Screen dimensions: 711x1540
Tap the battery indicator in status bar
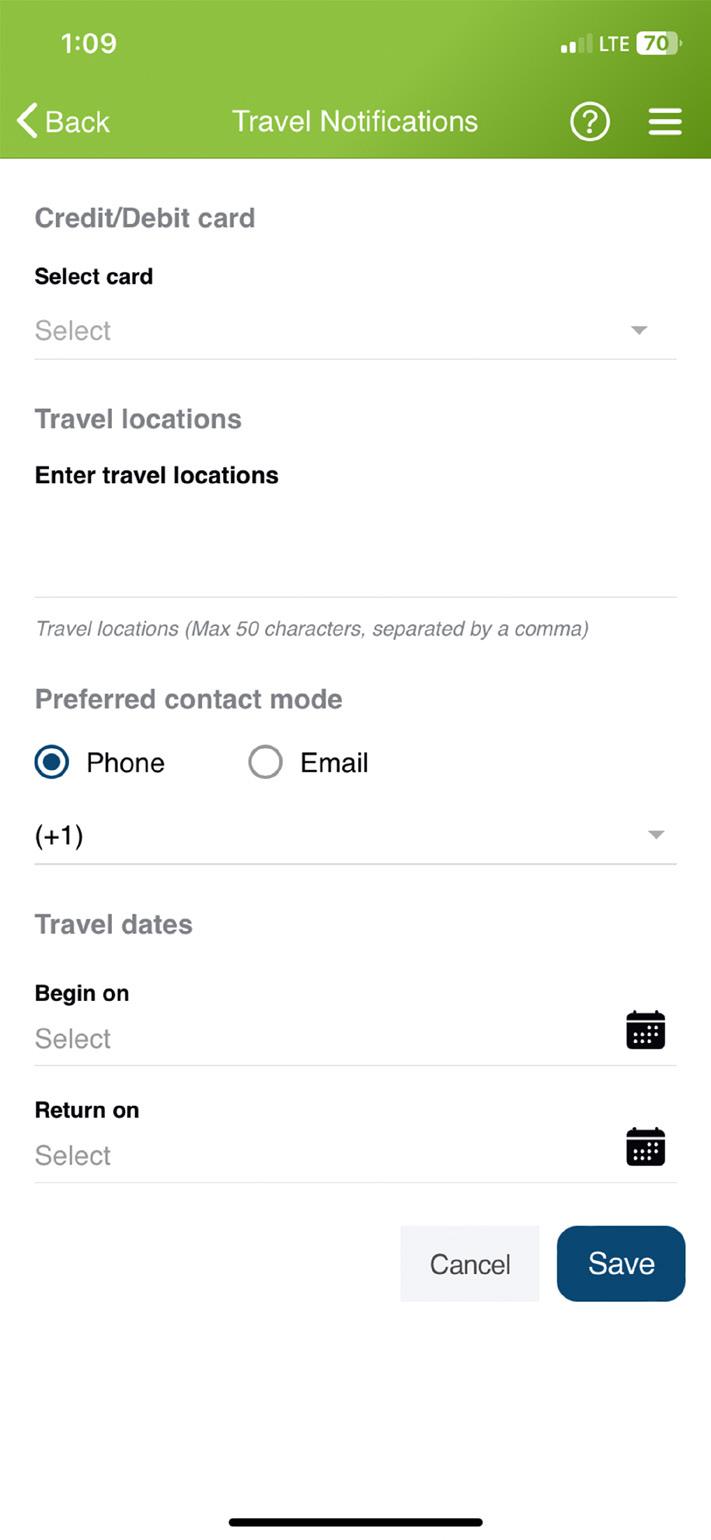(658, 43)
